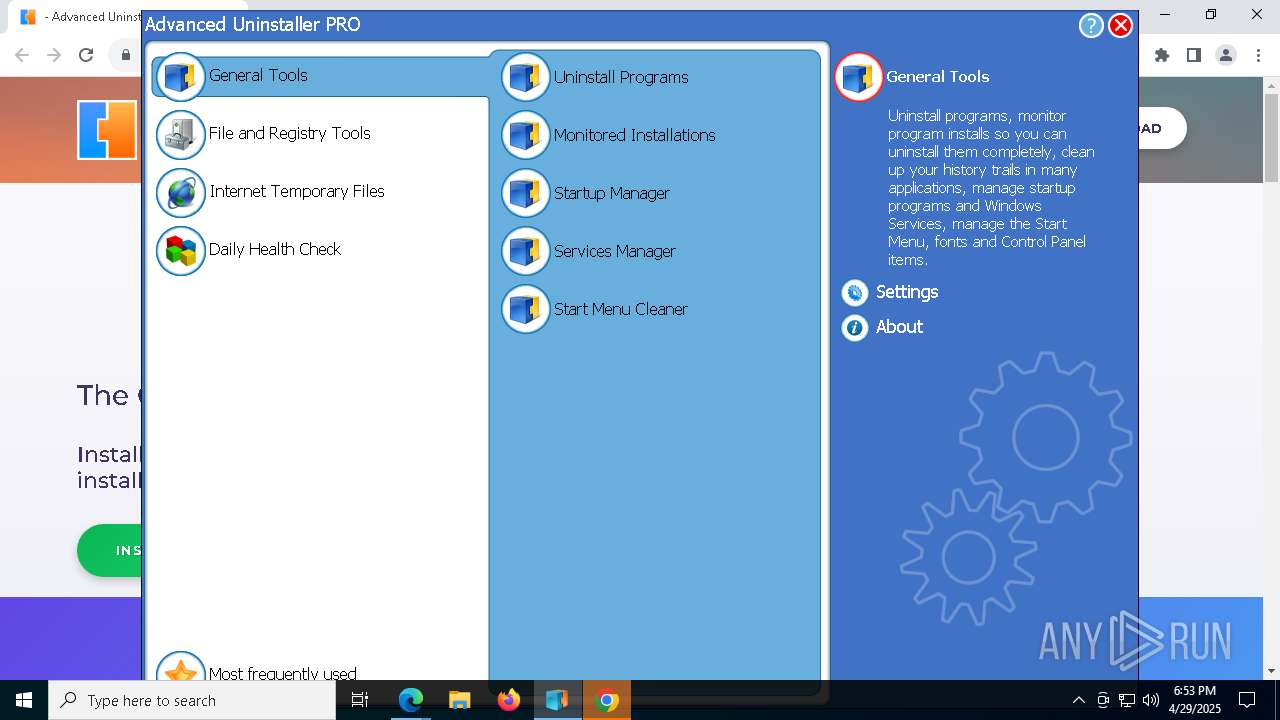1280x720 pixels.
Task: Launch the Uninstall Programs icon
Action: [x=525, y=77]
